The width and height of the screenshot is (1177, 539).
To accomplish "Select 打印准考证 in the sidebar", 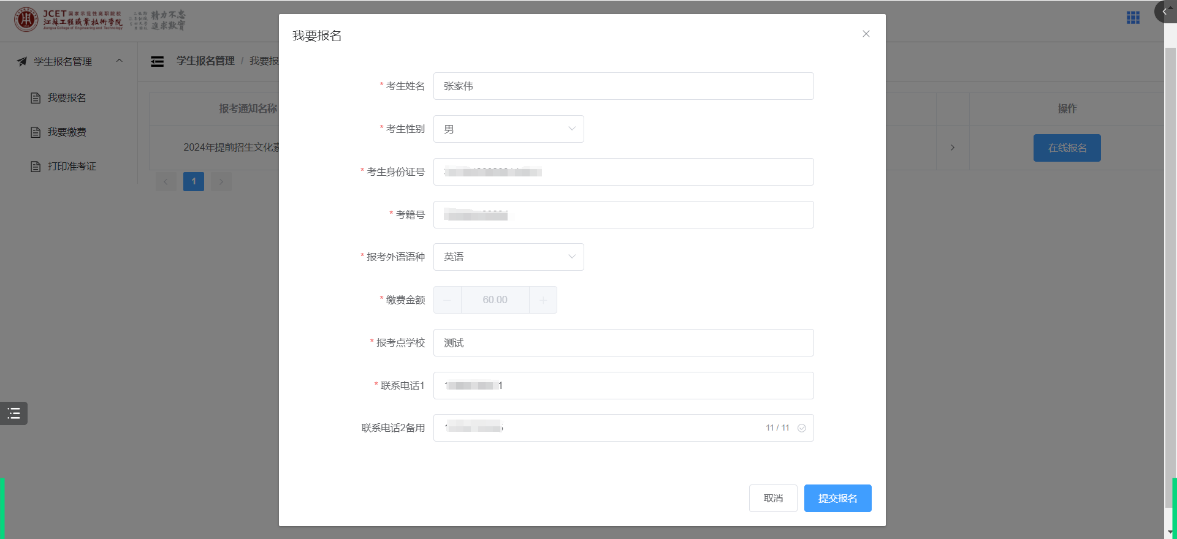I will 71,166.
